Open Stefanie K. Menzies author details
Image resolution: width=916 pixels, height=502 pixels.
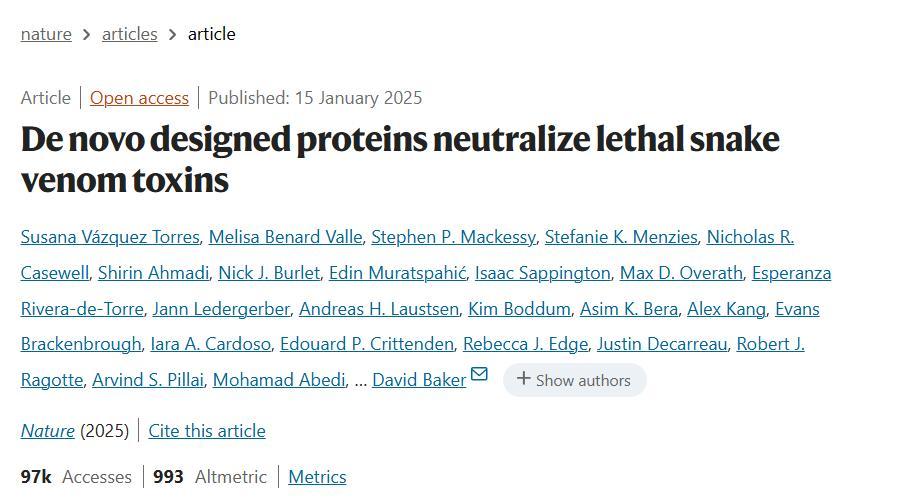tap(620, 237)
